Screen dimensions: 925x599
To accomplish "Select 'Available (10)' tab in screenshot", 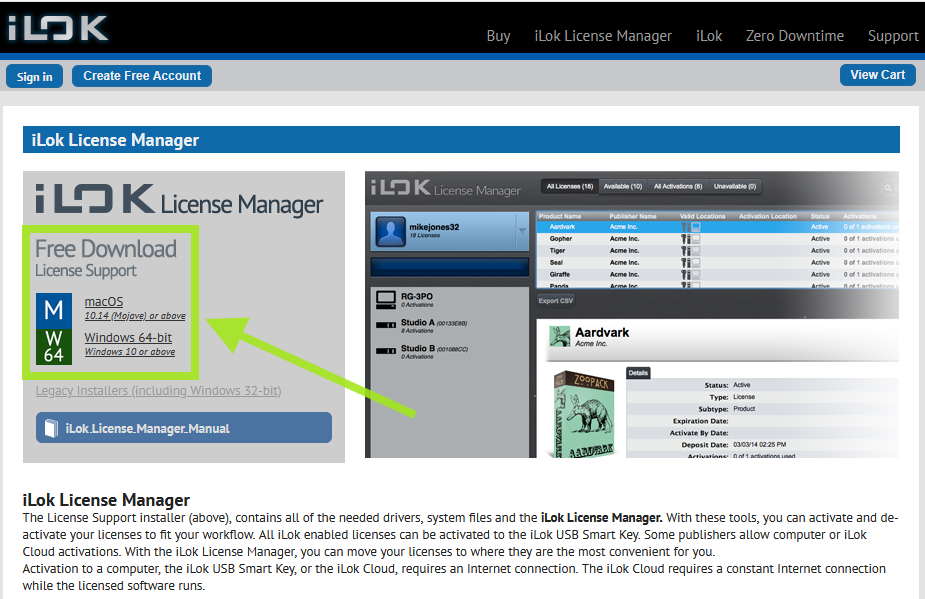I will 623,186.
